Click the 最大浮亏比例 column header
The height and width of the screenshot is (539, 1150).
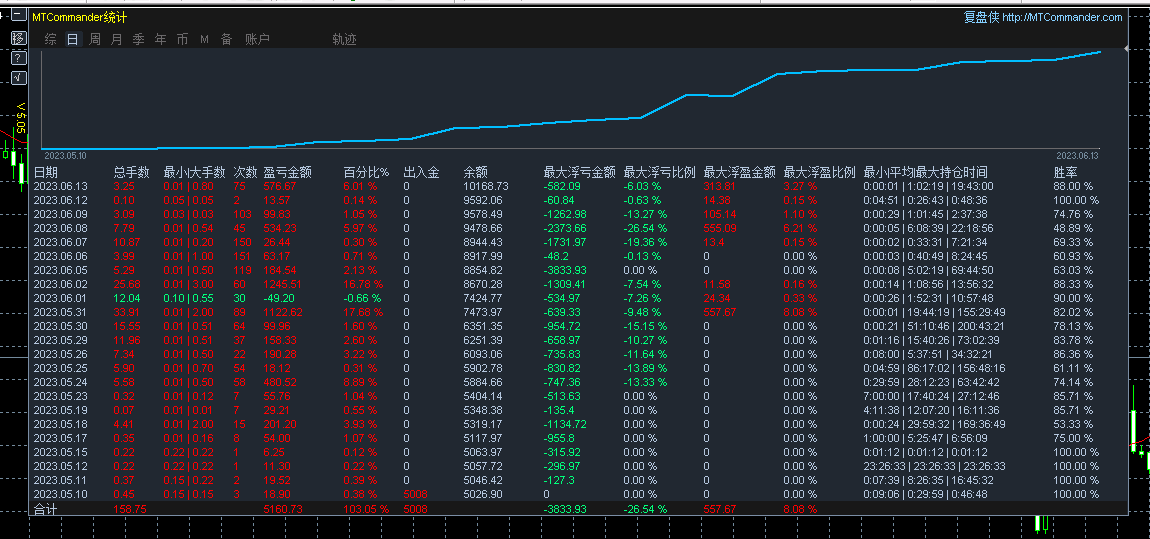[659, 172]
